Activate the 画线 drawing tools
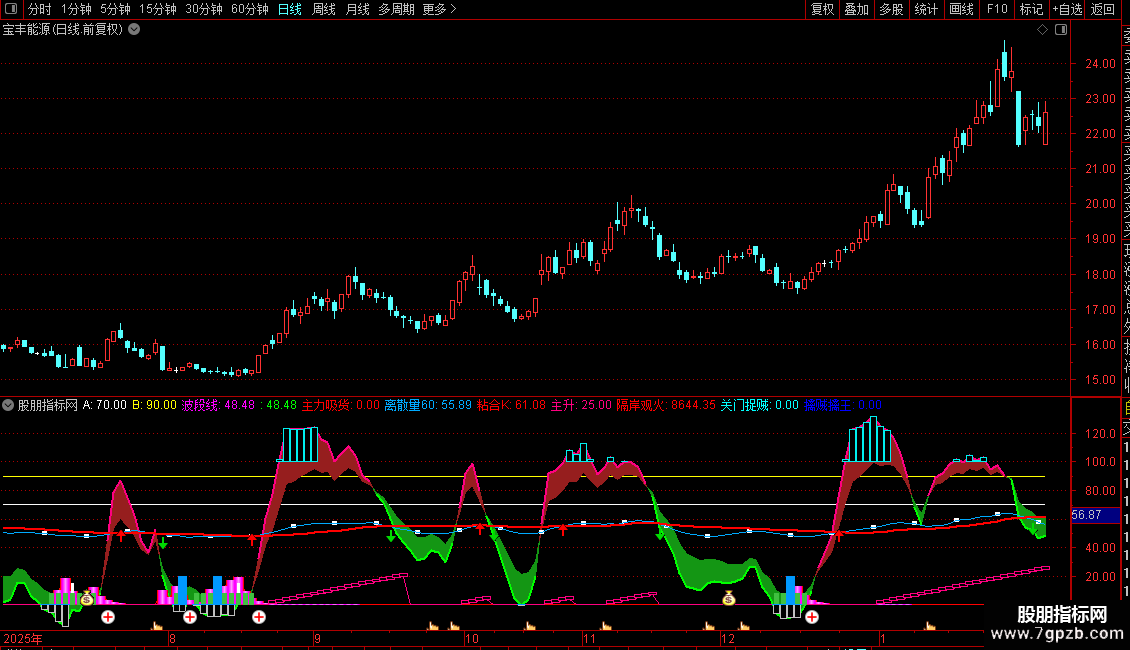 tap(961, 9)
